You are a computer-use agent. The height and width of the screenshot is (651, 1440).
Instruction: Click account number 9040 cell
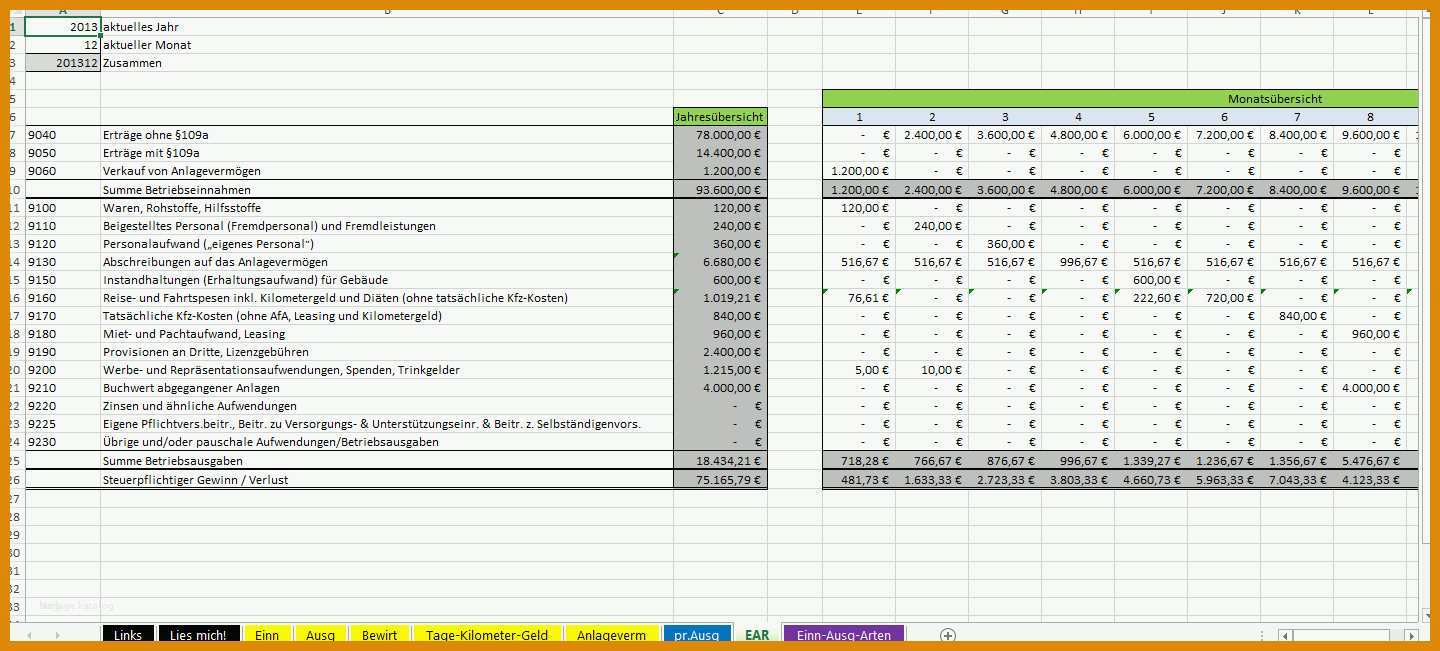[62, 135]
